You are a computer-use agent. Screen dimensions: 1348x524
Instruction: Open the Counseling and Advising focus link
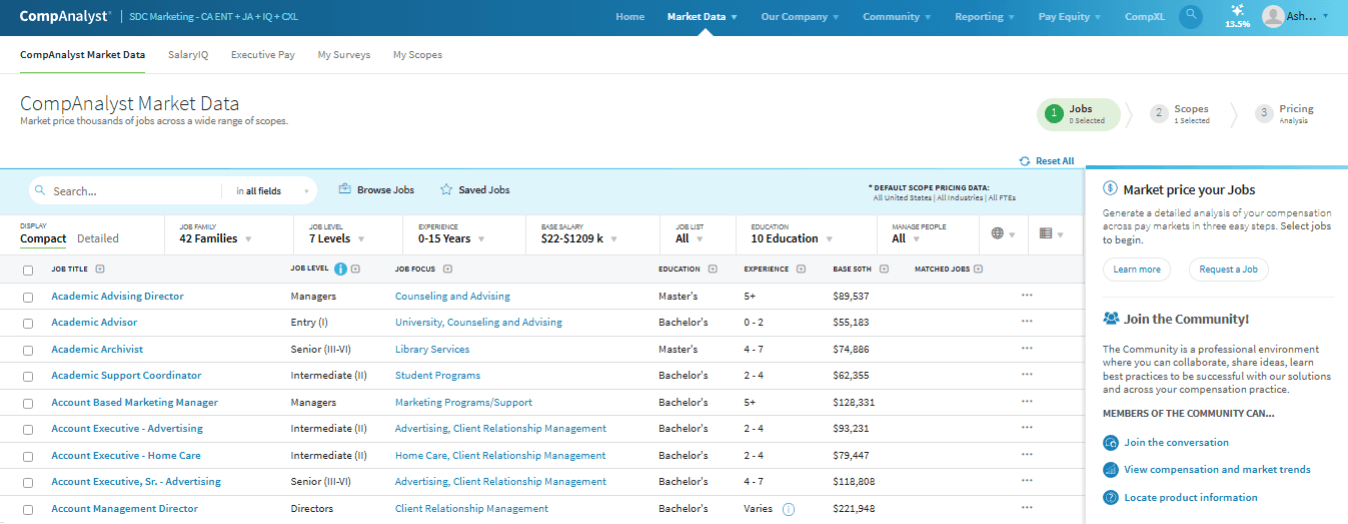(452, 296)
